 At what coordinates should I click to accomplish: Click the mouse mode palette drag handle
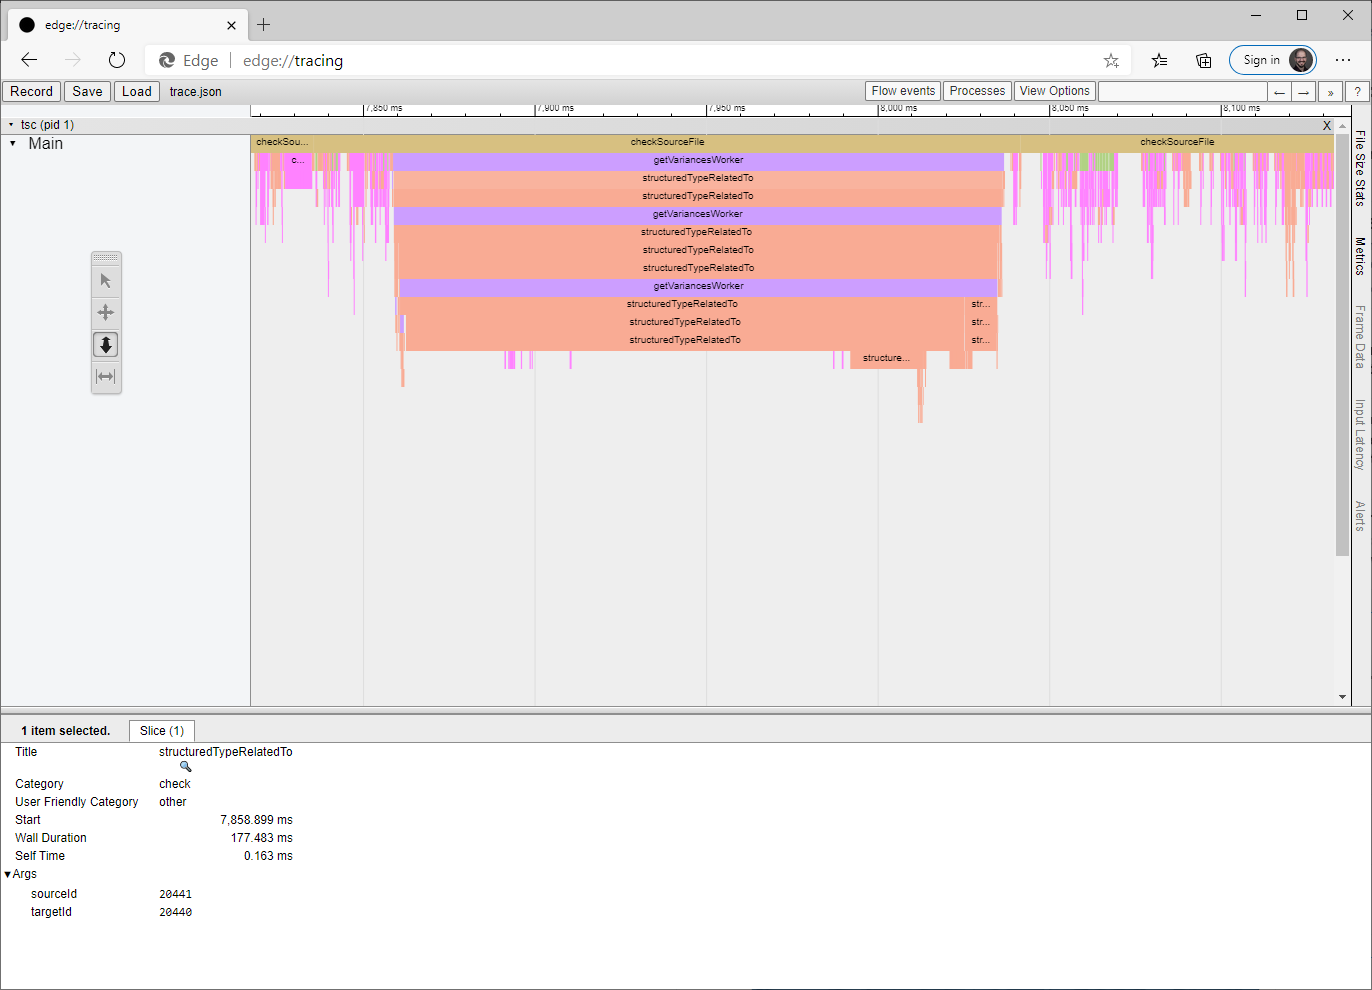pos(106,258)
